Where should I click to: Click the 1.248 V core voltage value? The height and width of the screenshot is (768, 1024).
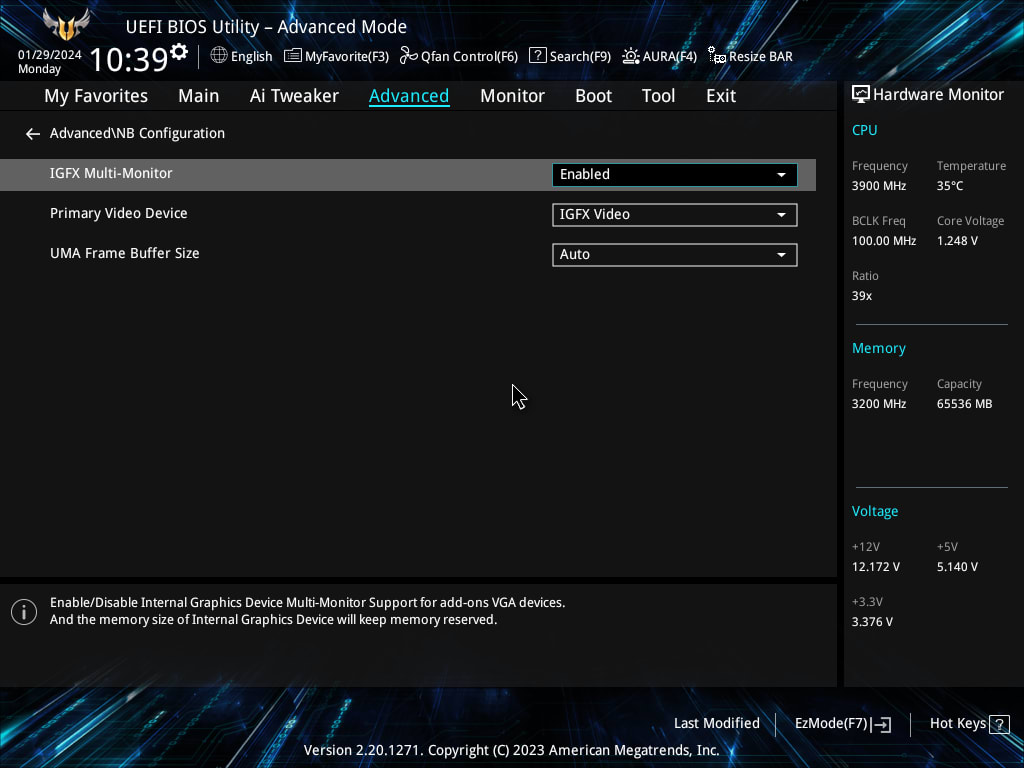957,241
